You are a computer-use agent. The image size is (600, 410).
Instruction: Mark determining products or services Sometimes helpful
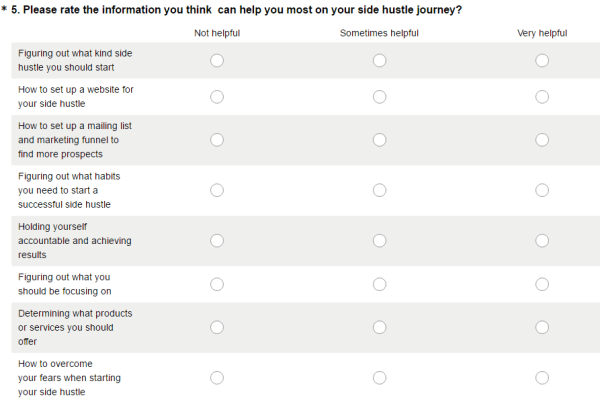[380, 327]
